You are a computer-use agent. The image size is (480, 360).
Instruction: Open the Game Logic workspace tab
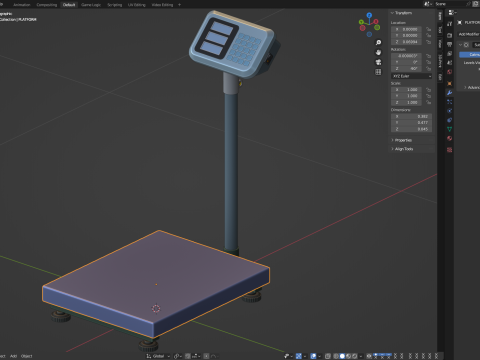[91, 5]
